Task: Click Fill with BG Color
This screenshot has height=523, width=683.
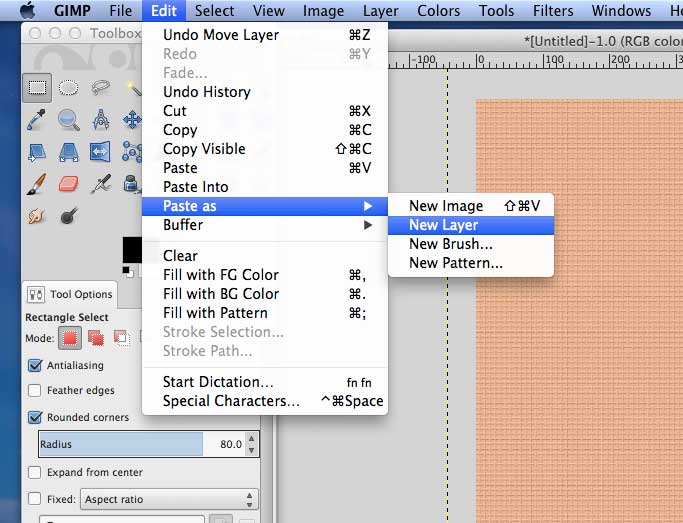Action: coord(265,294)
